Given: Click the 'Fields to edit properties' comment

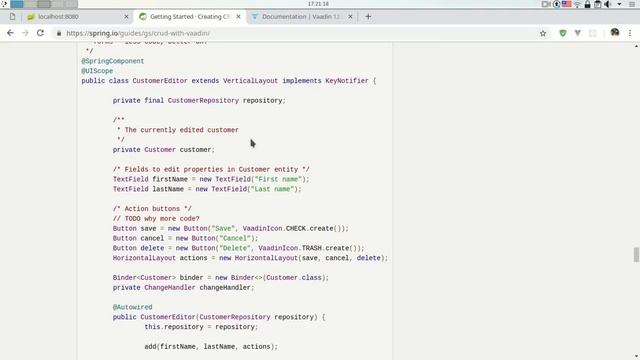Looking at the screenshot, I should coord(211,169).
